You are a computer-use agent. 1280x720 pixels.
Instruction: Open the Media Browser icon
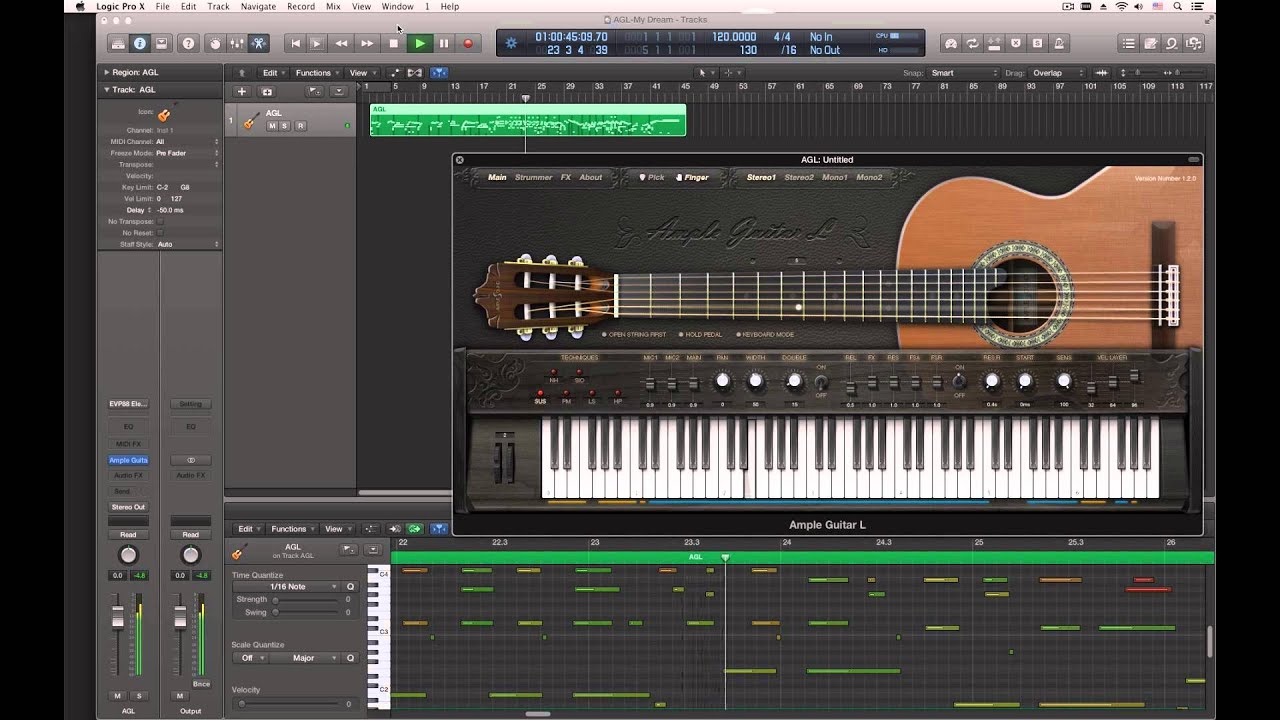pyautogui.click(x=1194, y=43)
